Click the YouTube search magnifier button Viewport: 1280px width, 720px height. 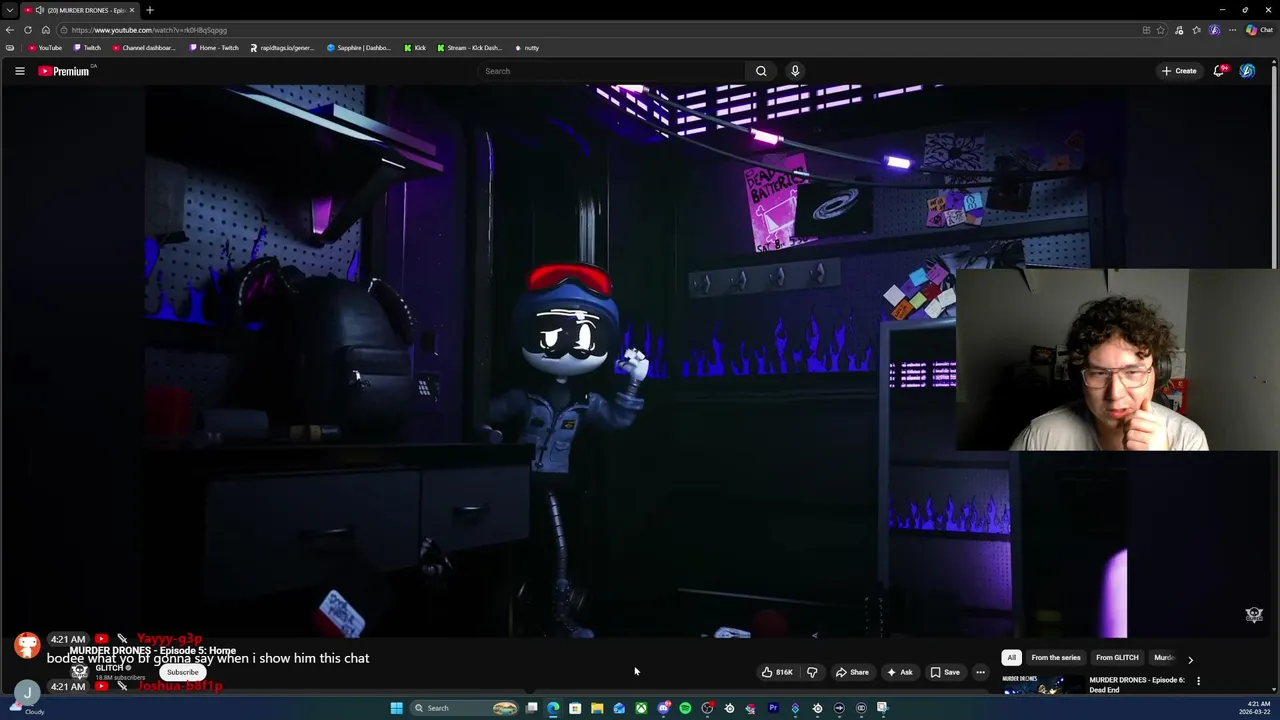(x=761, y=71)
